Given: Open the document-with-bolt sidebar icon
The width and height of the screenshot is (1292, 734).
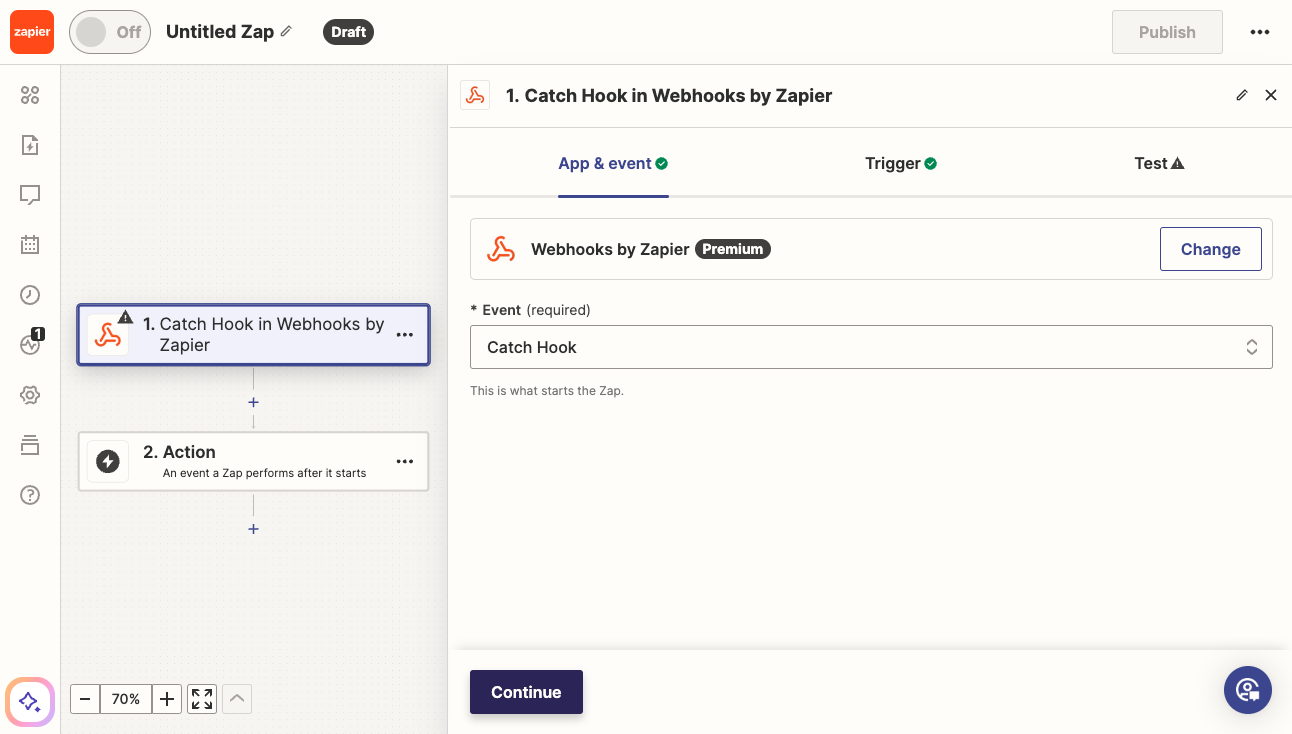Looking at the screenshot, I should (30, 145).
